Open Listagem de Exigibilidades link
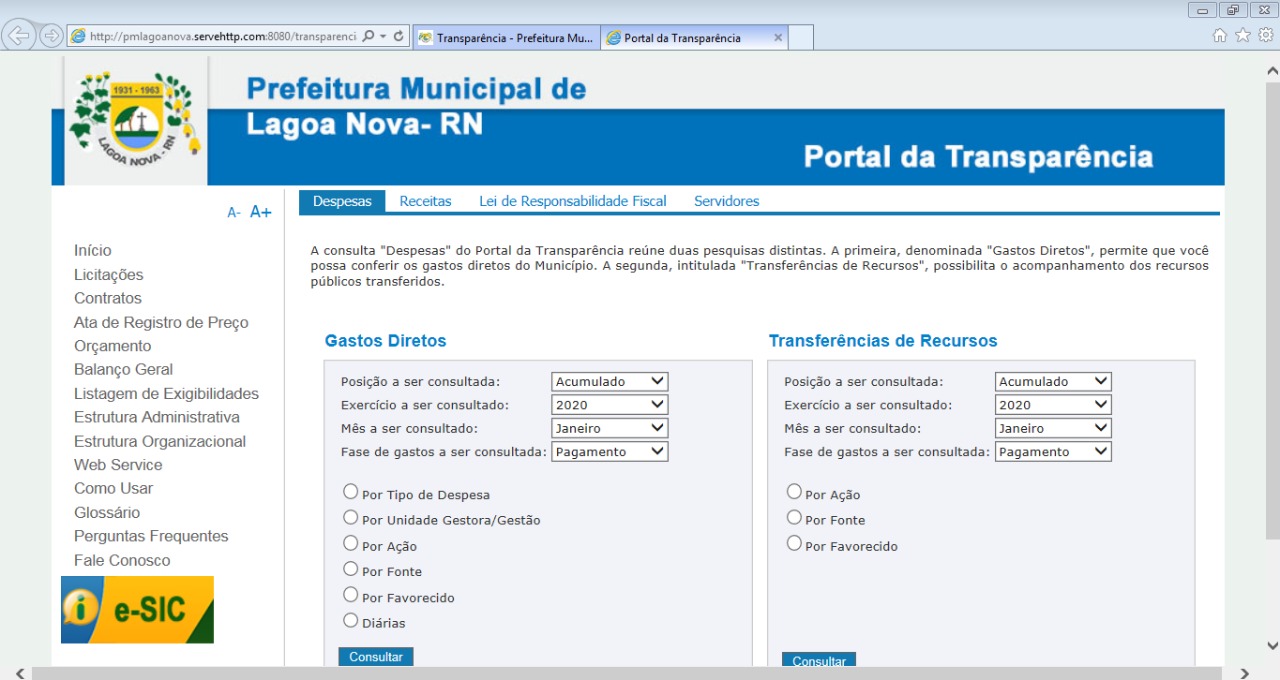Screen dimensions: 1280x680 pos(166,394)
